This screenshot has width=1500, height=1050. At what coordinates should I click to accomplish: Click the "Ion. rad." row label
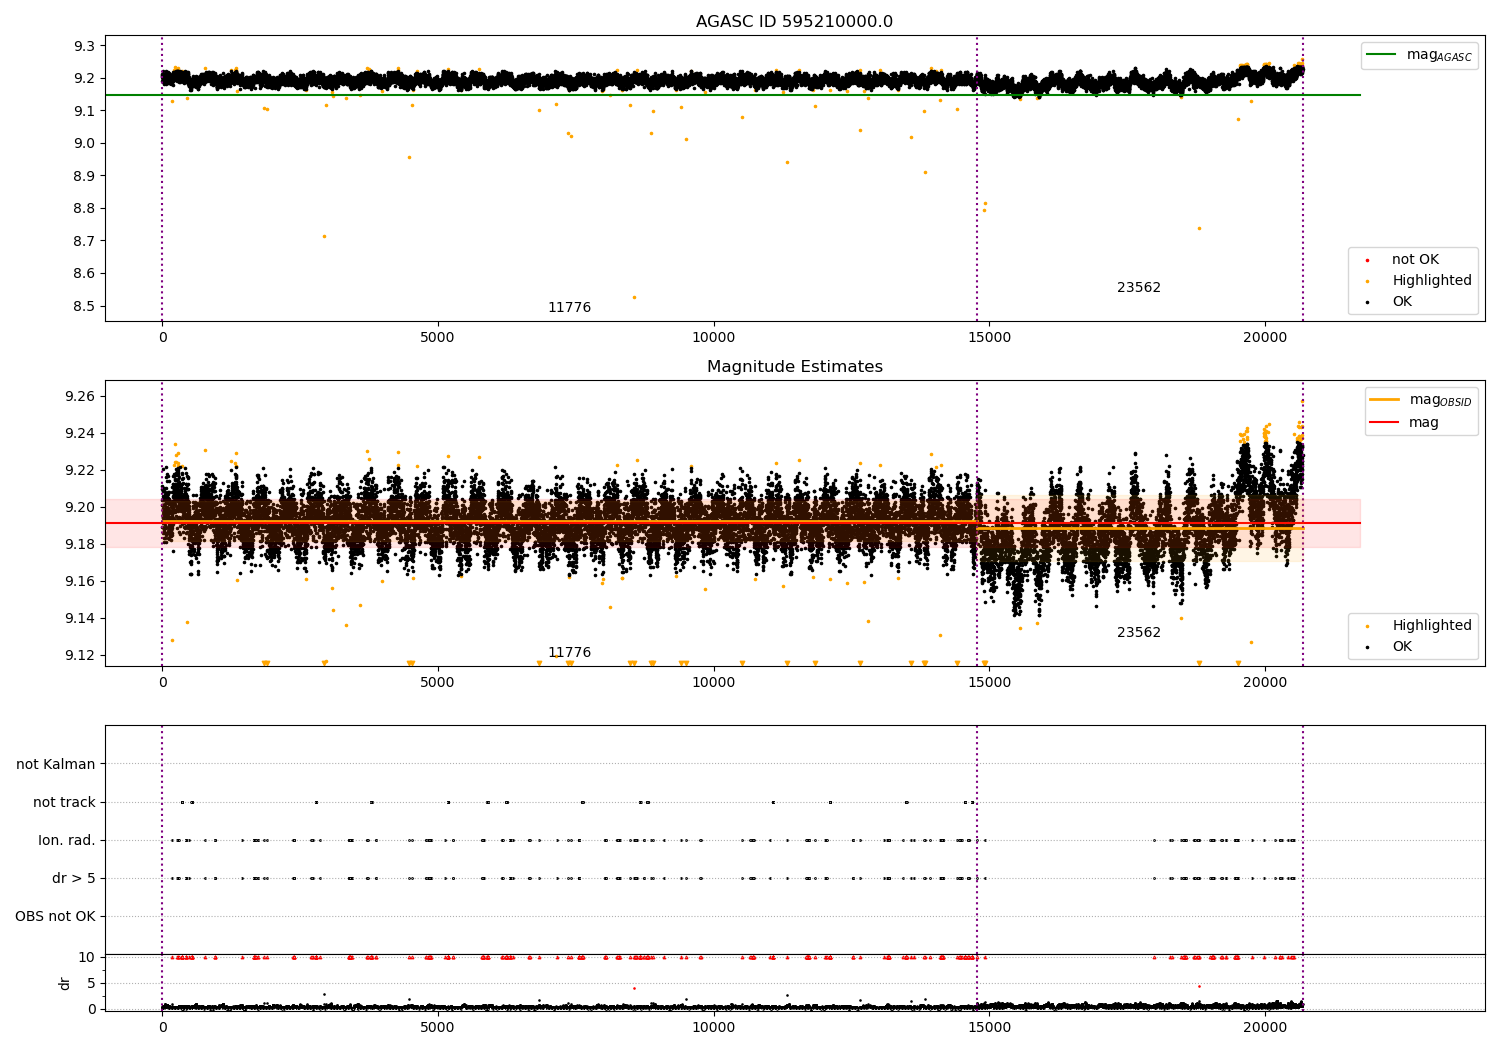[67, 841]
